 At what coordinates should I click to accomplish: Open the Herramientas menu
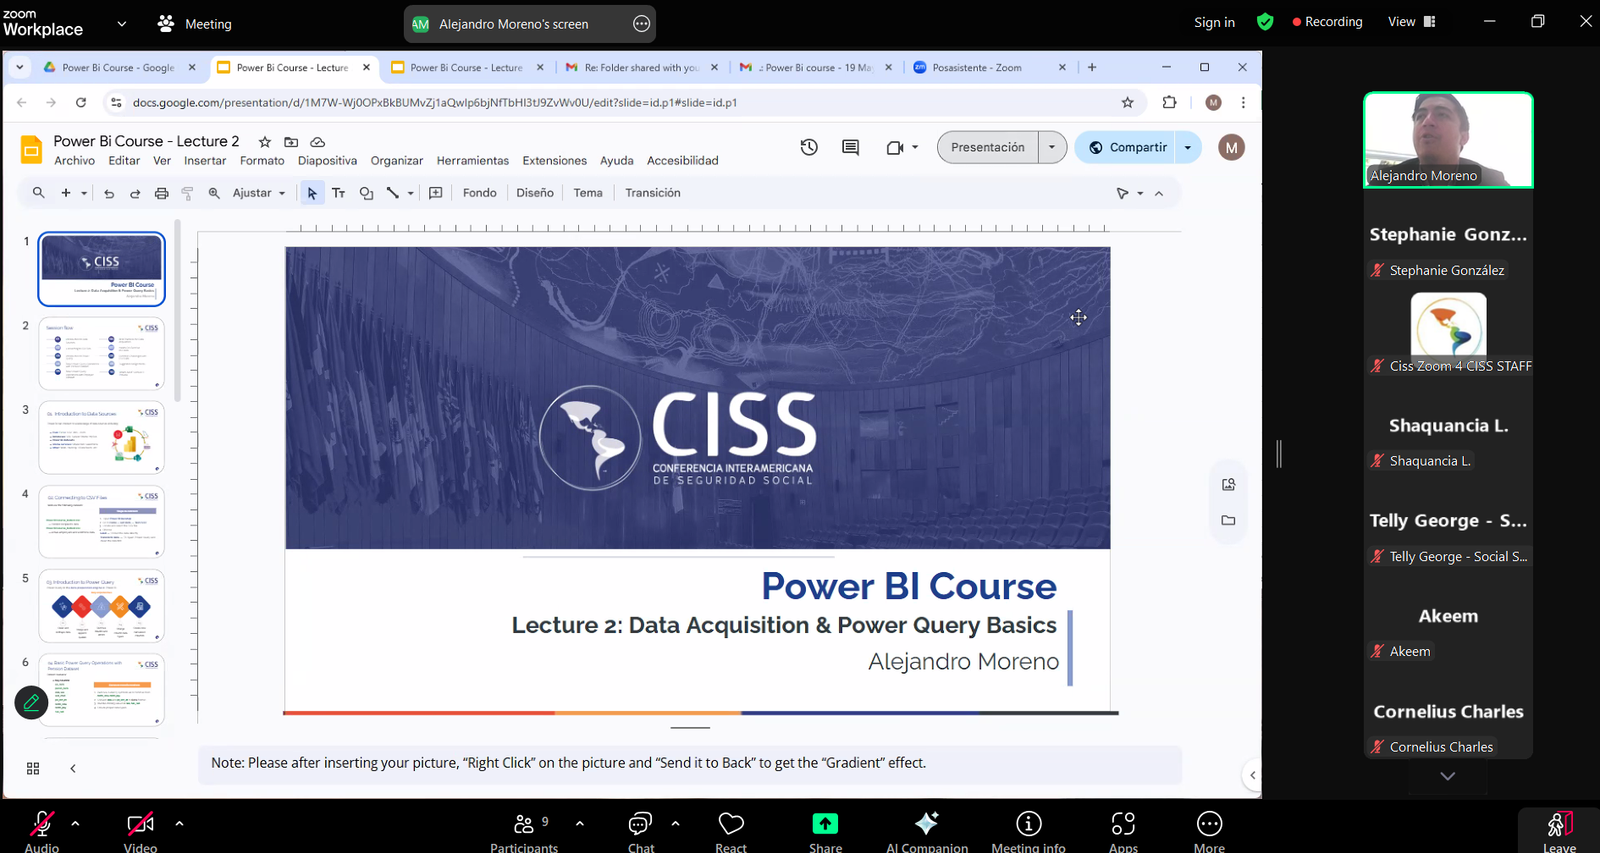coord(473,161)
